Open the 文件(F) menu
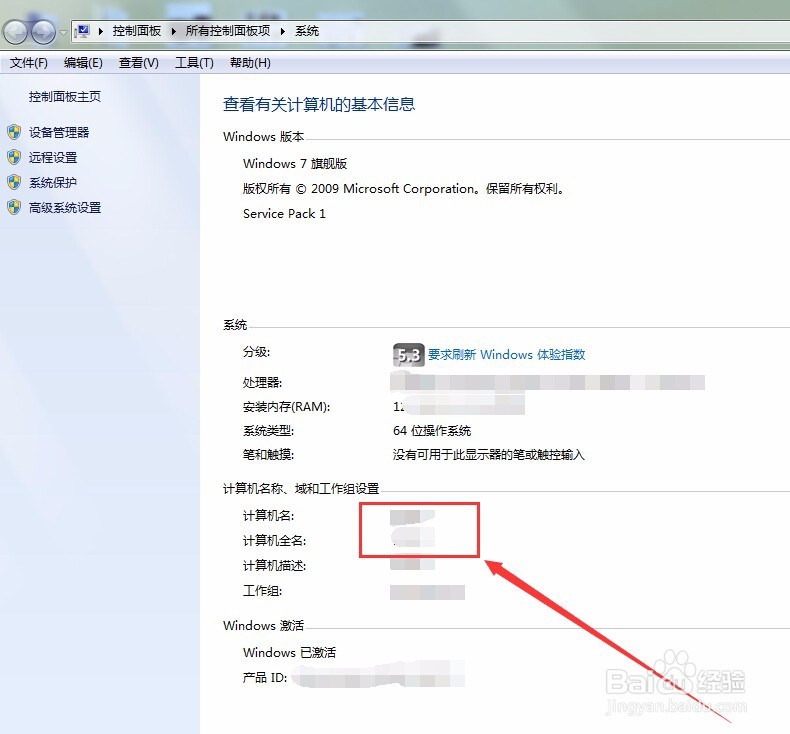This screenshot has height=734, width=790. coord(29,63)
